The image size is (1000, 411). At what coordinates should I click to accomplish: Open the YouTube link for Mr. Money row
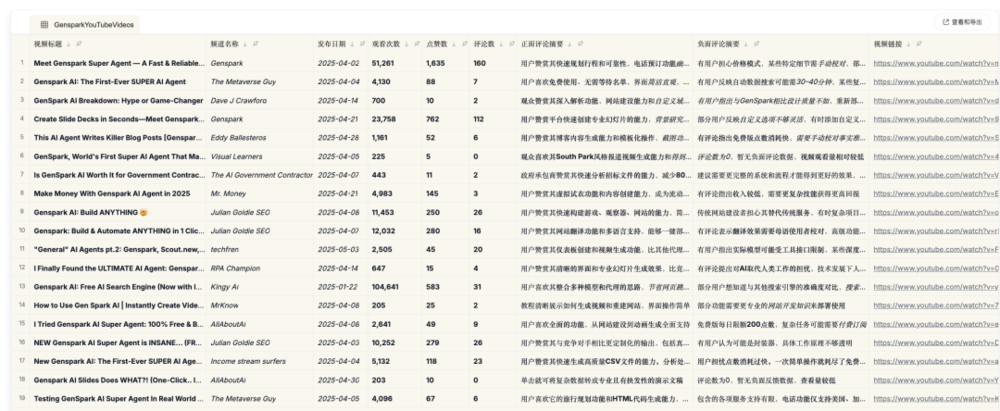(935, 192)
